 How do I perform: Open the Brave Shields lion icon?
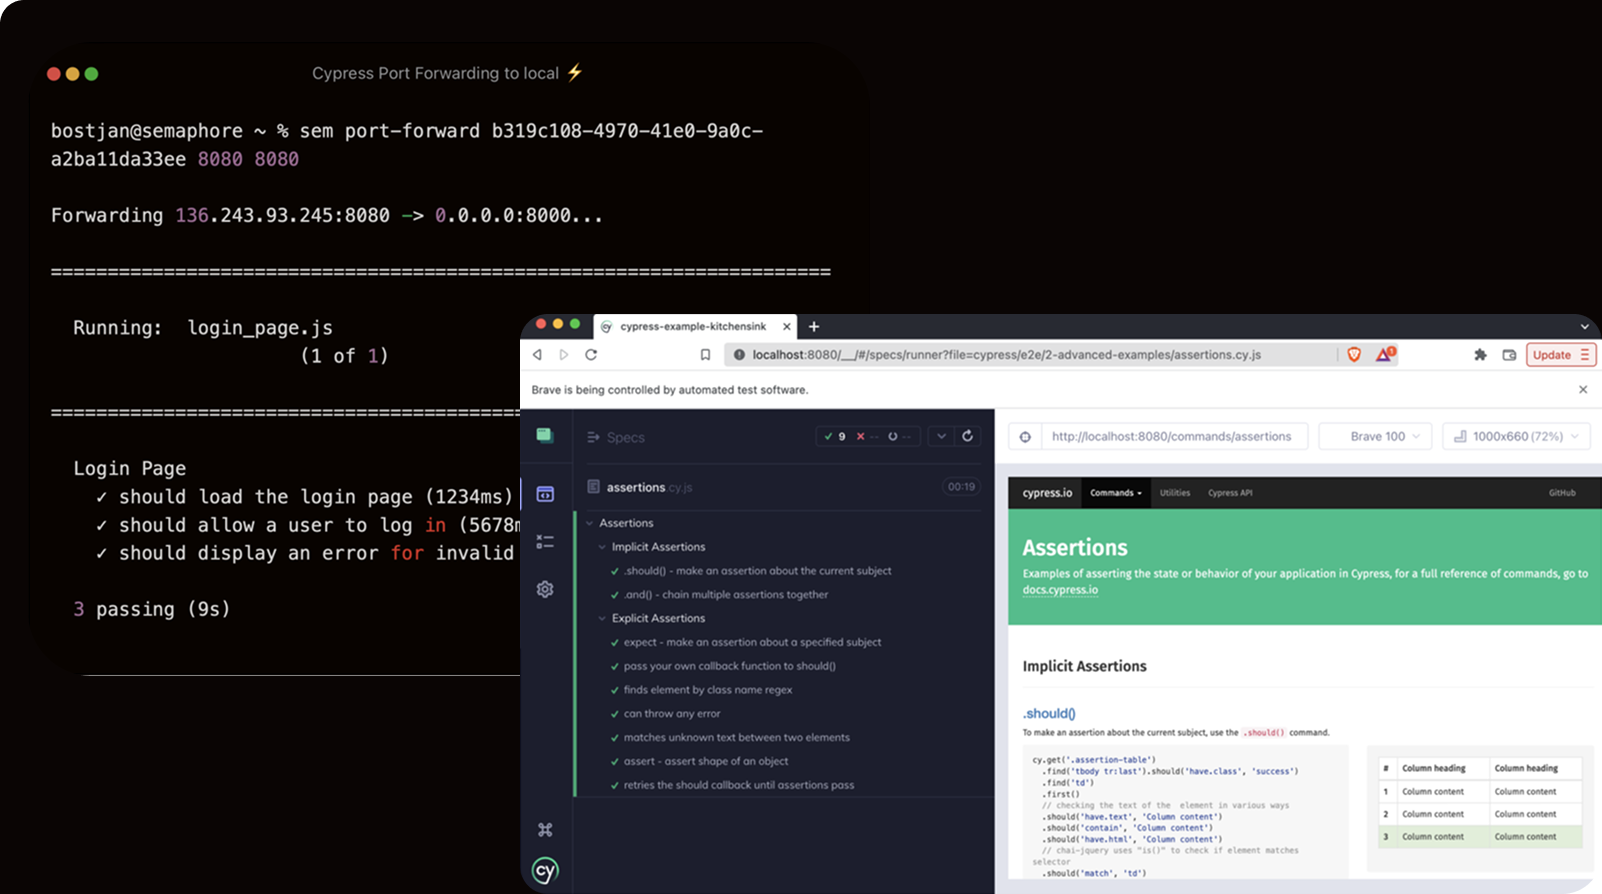(x=1354, y=355)
